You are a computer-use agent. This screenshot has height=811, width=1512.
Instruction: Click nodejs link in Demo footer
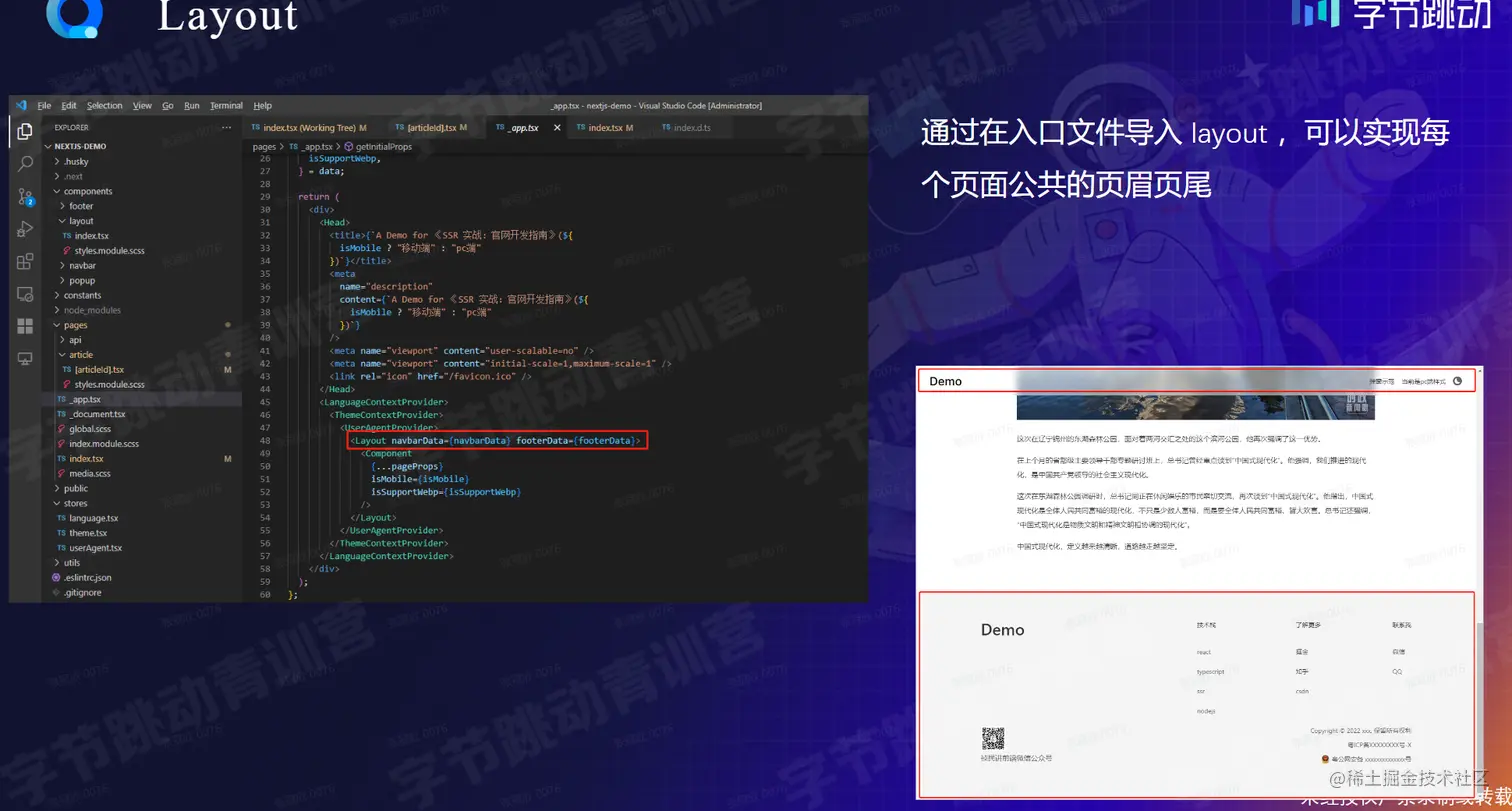[x=1205, y=710]
